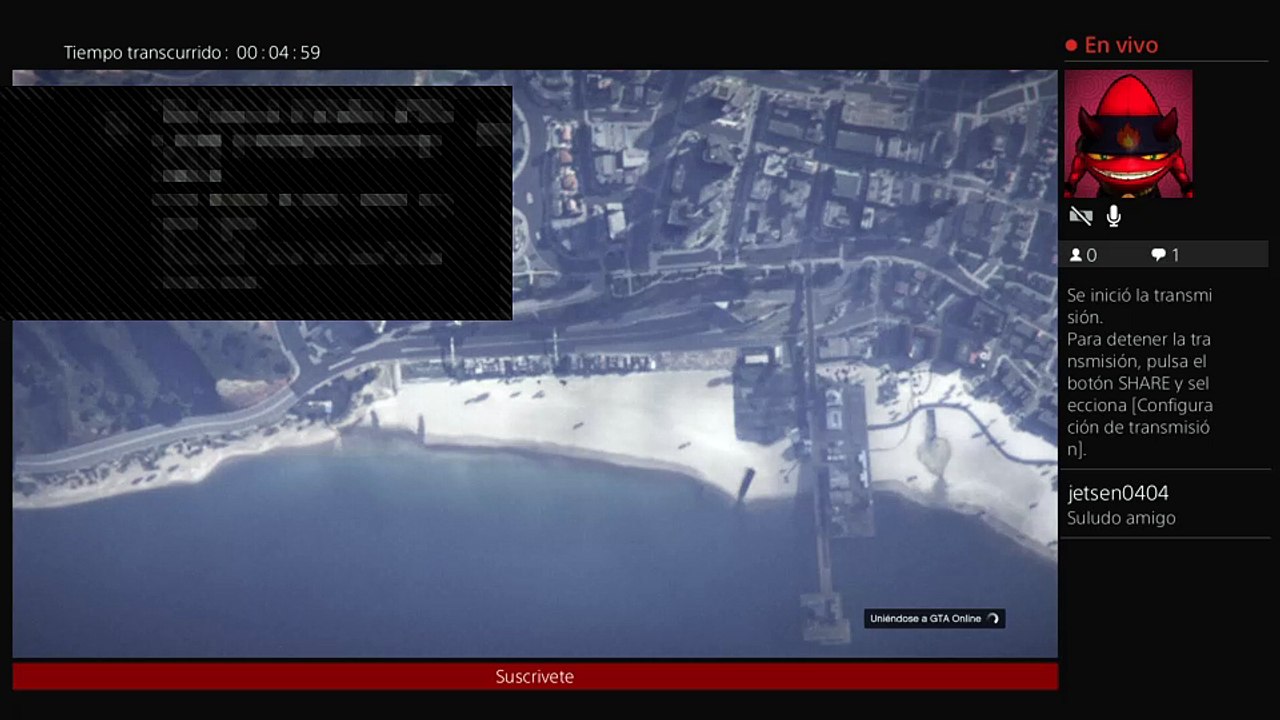Click the "En vivo" label text

click(1121, 45)
